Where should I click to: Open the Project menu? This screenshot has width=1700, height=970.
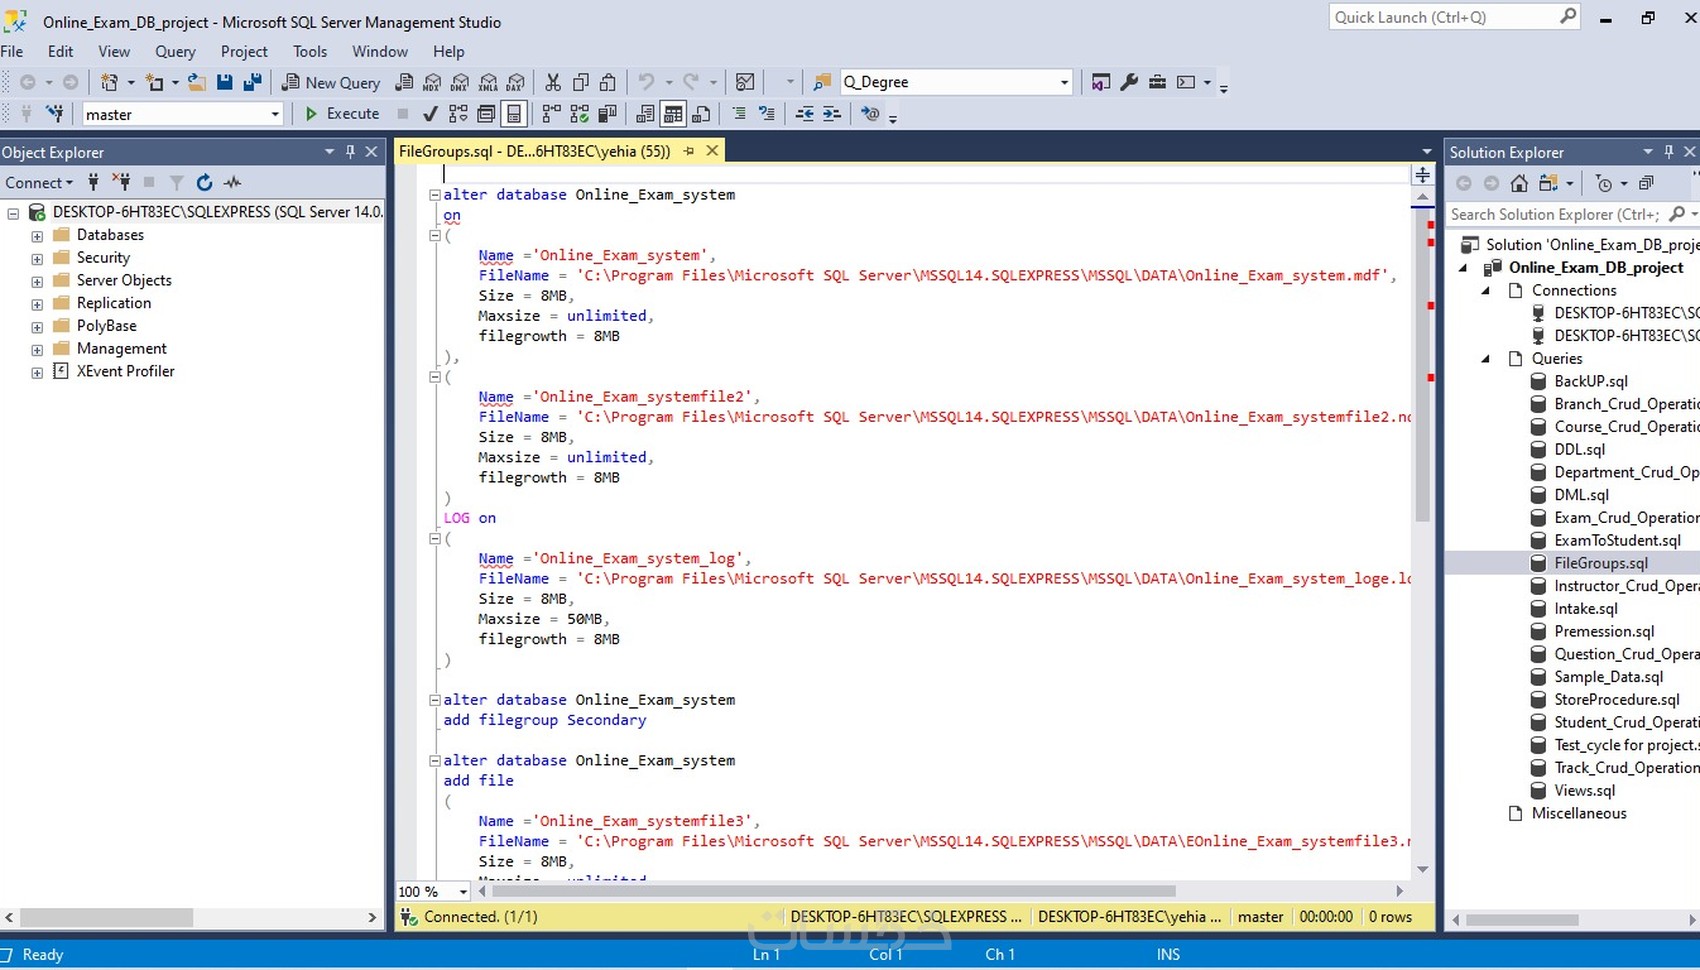pyautogui.click(x=244, y=51)
